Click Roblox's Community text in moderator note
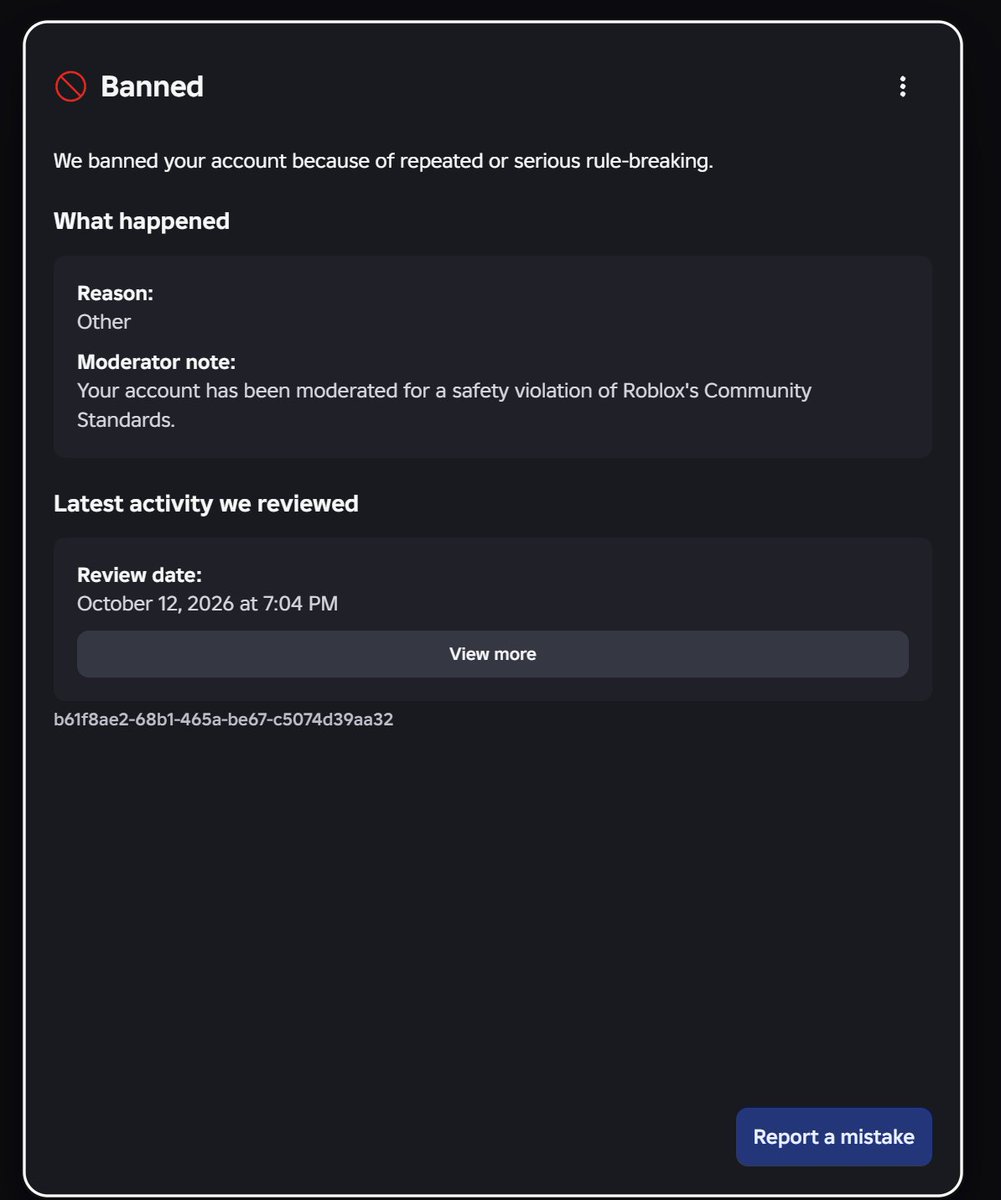The height and width of the screenshot is (1200, 1001). point(717,391)
